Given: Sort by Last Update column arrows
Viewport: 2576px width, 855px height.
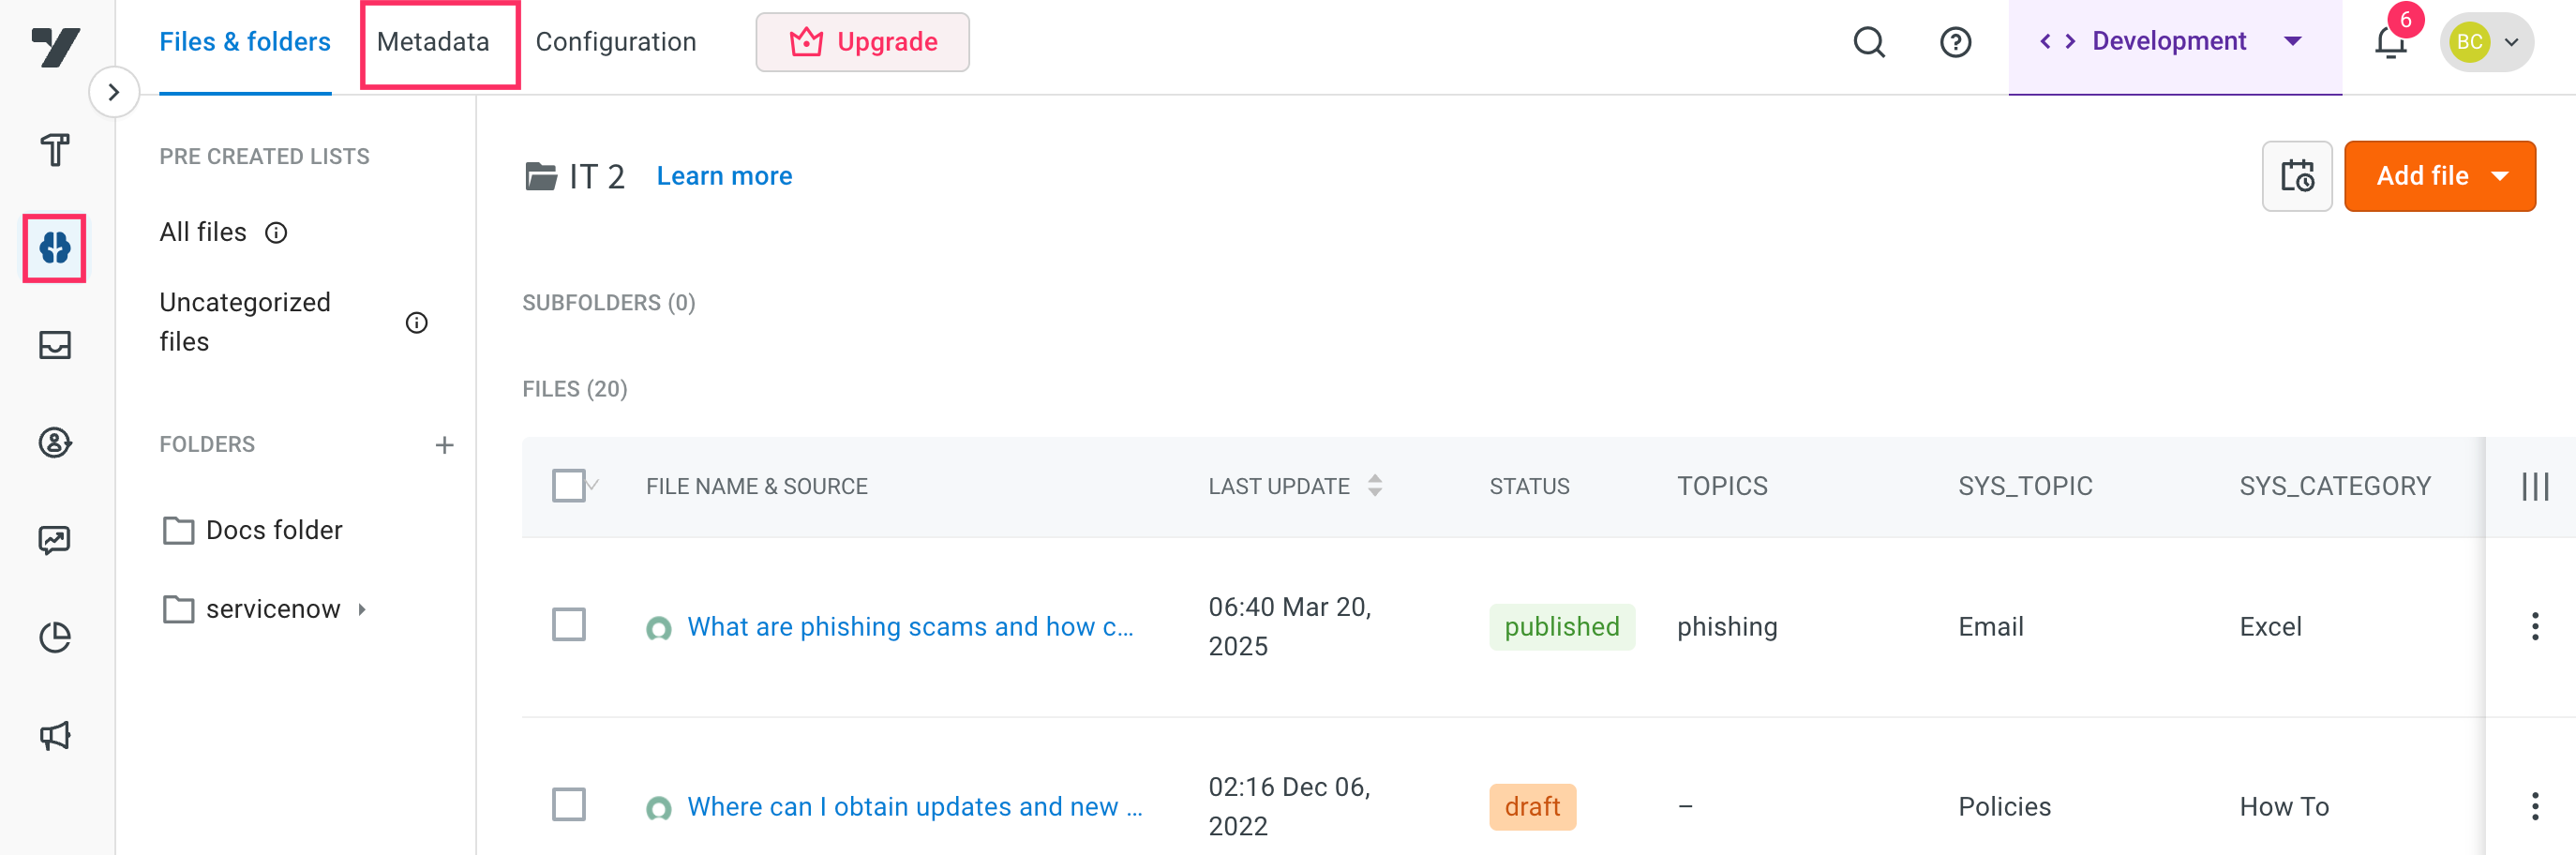Looking at the screenshot, I should [x=1375, y=486].
